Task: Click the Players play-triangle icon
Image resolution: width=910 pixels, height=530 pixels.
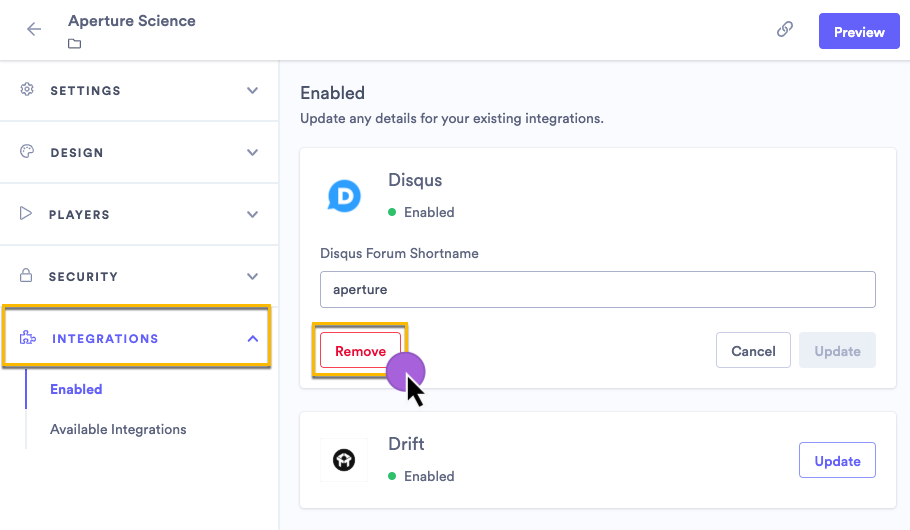Action: coord(26,213)
